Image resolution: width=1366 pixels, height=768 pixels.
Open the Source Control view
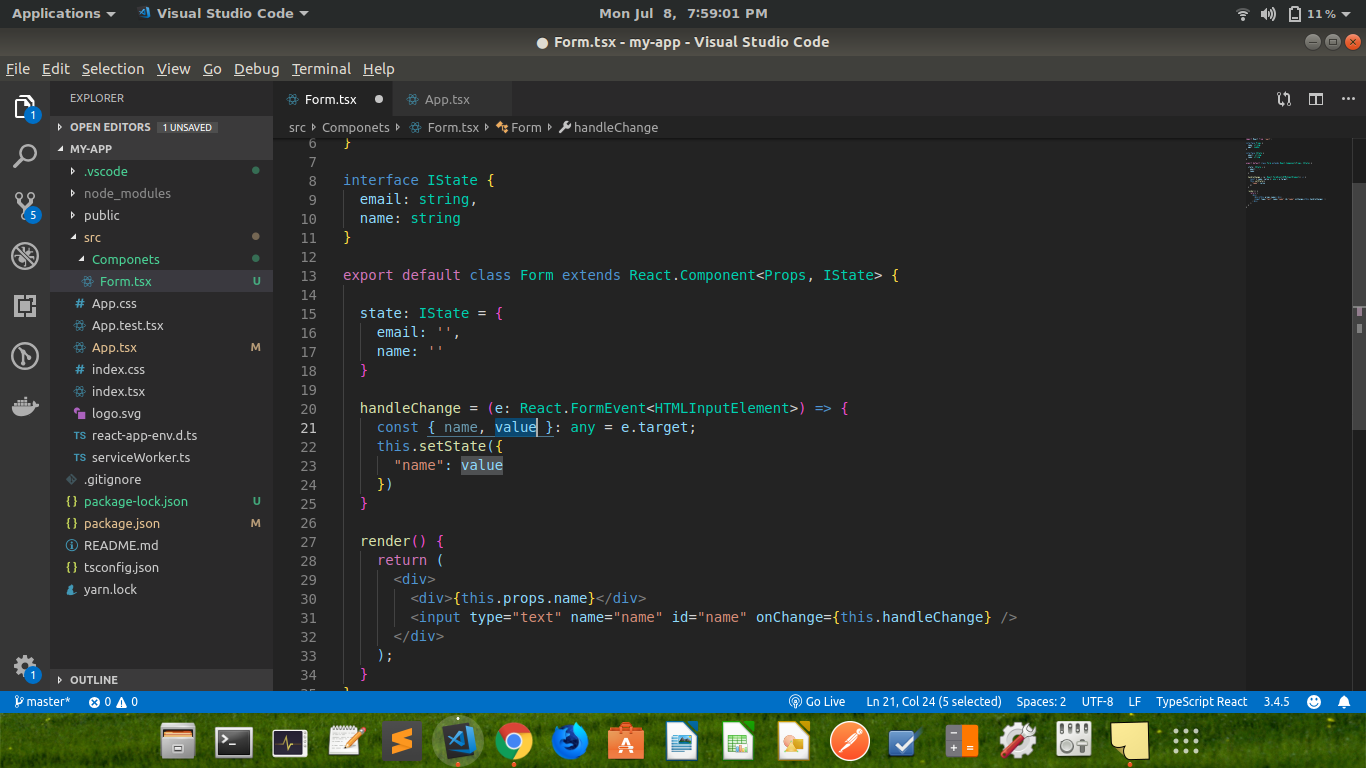coord(25,206)
